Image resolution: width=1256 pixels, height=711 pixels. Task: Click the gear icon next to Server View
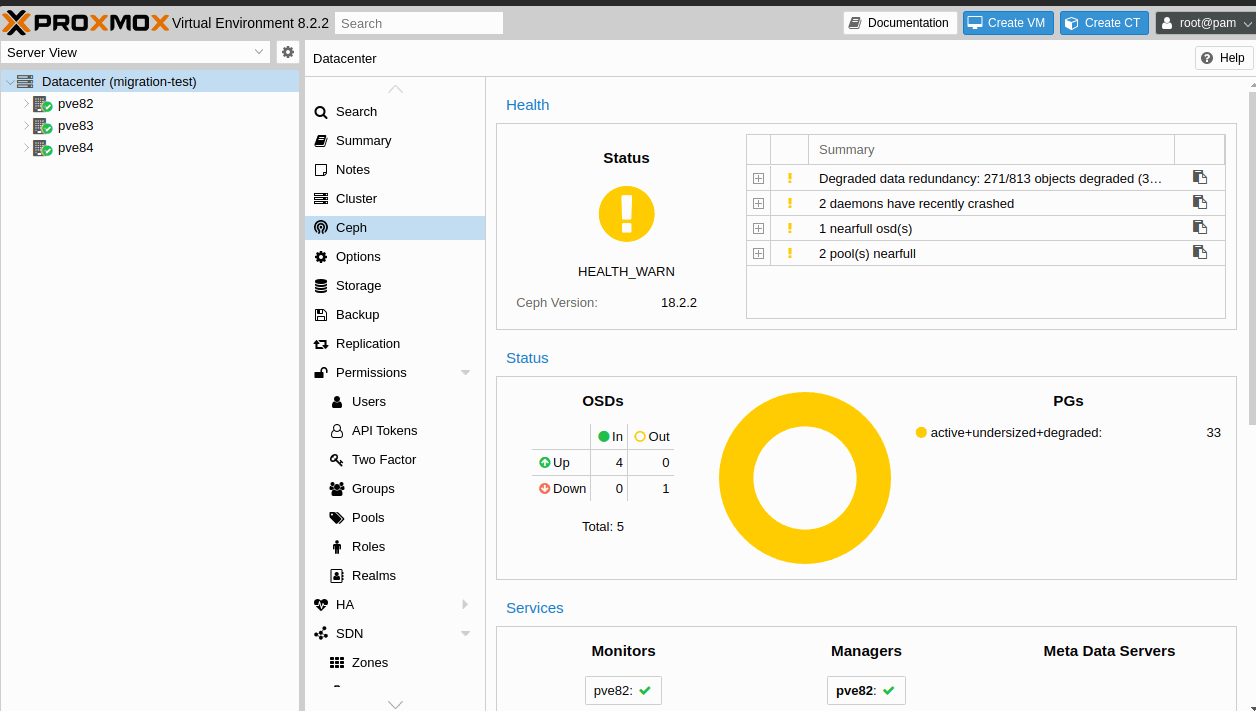tap(288, 52)
